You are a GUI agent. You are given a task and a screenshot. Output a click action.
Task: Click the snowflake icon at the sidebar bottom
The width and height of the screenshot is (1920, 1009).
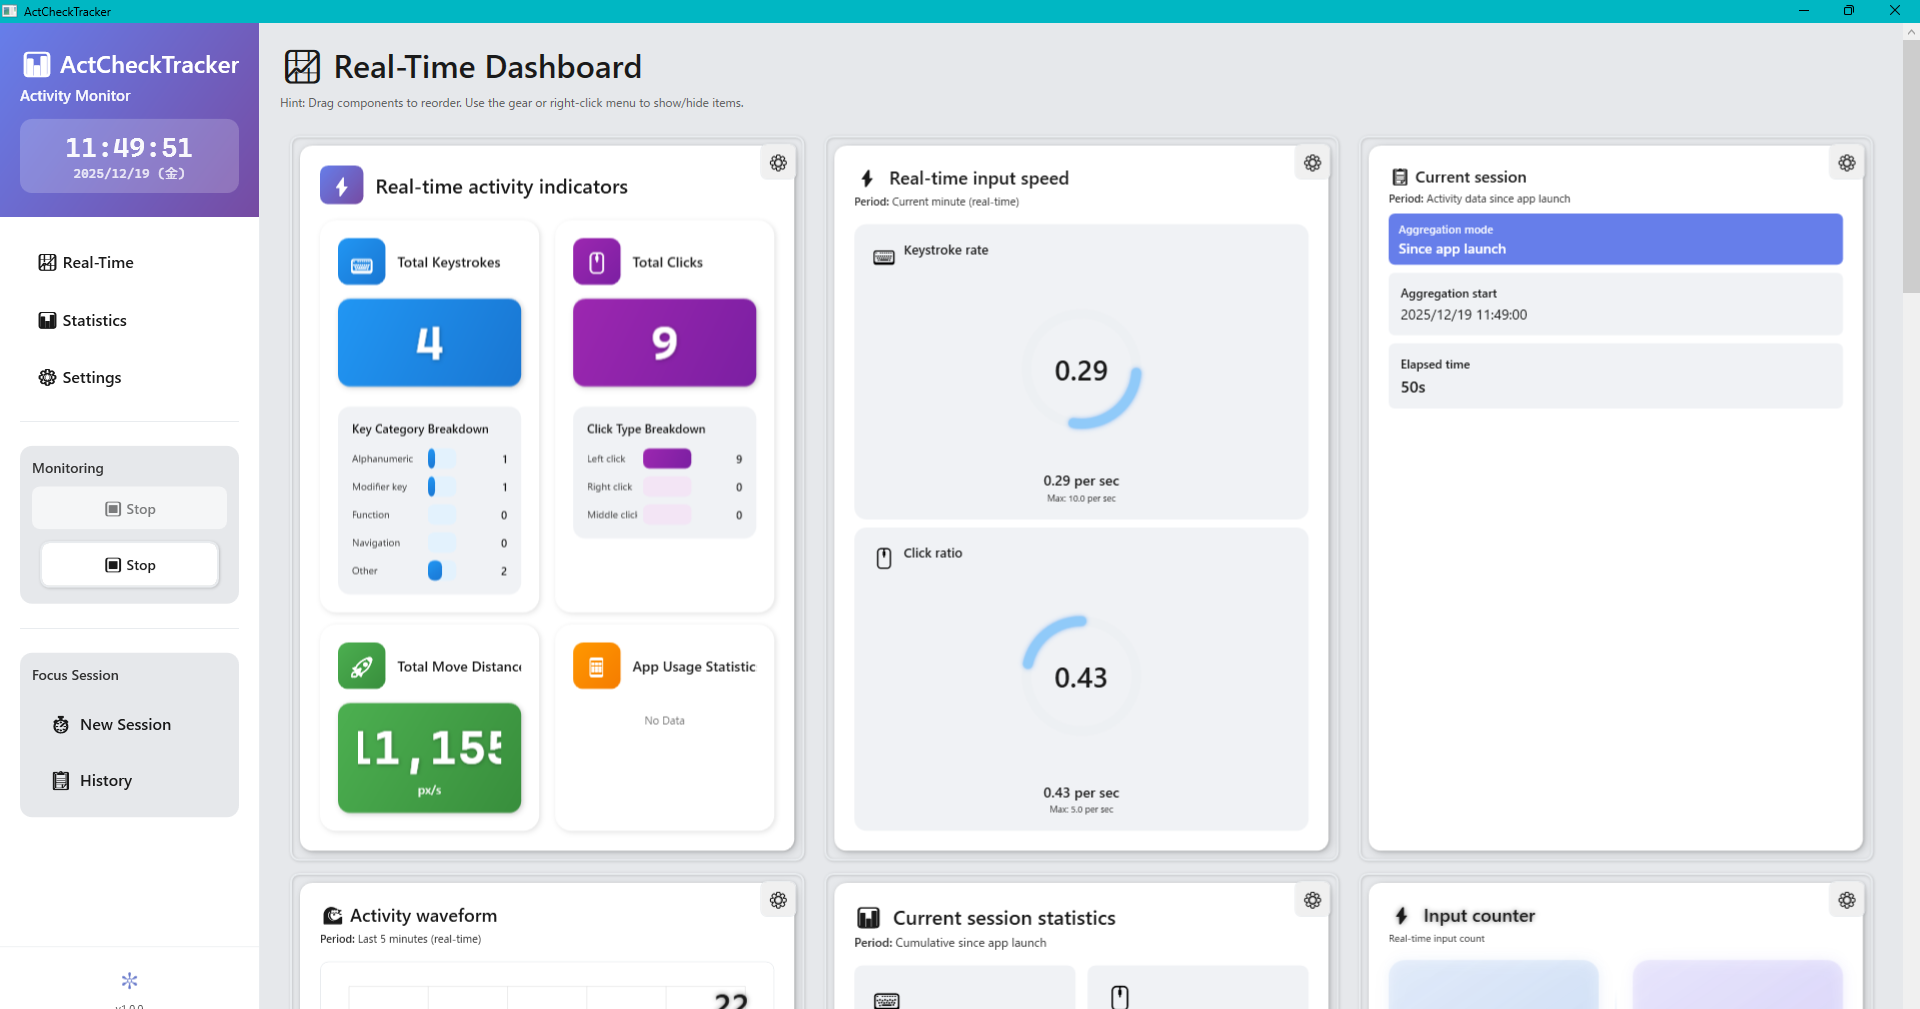click(x=129, y=980)
